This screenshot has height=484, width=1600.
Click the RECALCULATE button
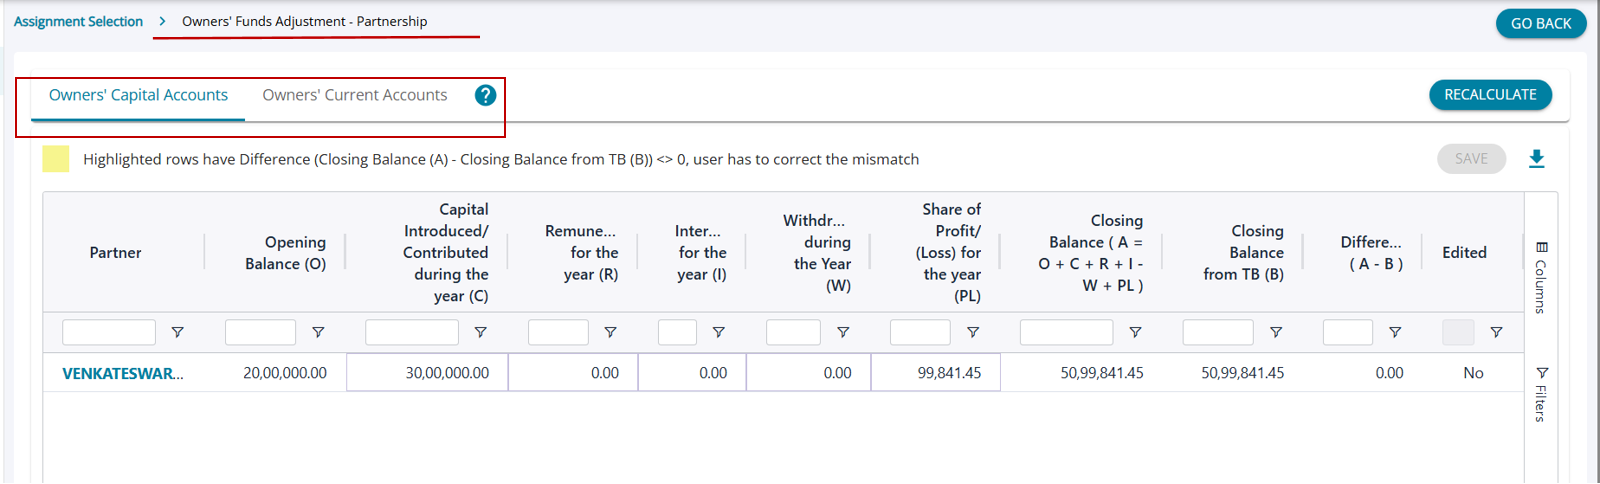[x=1490, y=95]
